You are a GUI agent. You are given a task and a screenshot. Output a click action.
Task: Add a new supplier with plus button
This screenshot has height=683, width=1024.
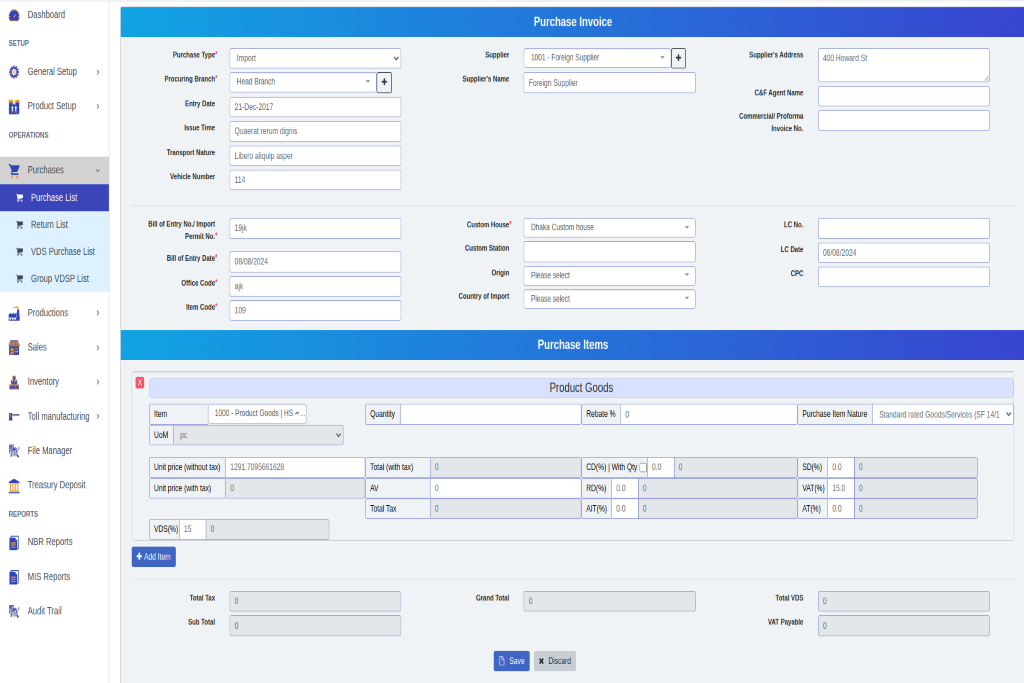pos(679,58)
